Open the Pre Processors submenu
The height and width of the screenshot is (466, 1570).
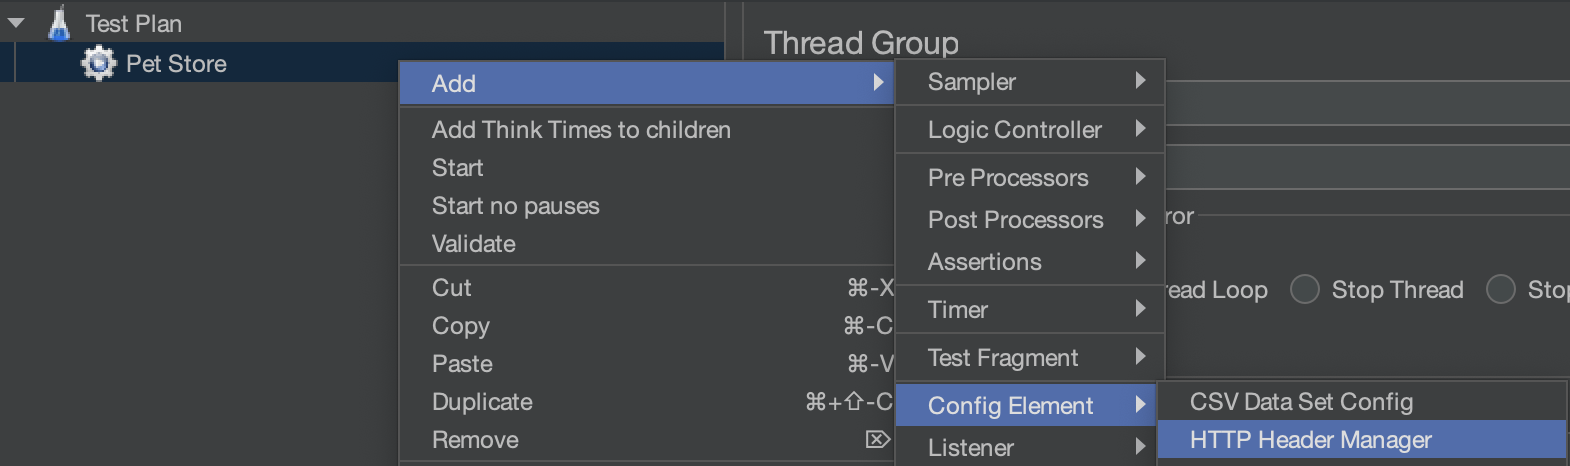(x=1030, y=178)
